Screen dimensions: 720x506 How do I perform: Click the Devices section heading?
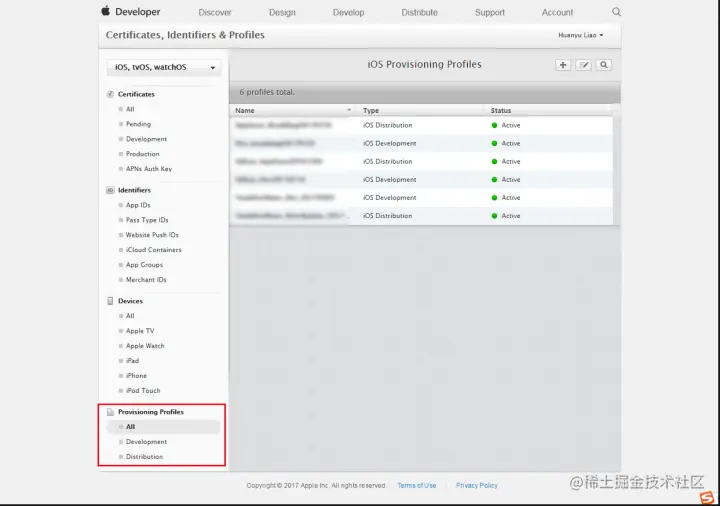[x=130, y=301]
